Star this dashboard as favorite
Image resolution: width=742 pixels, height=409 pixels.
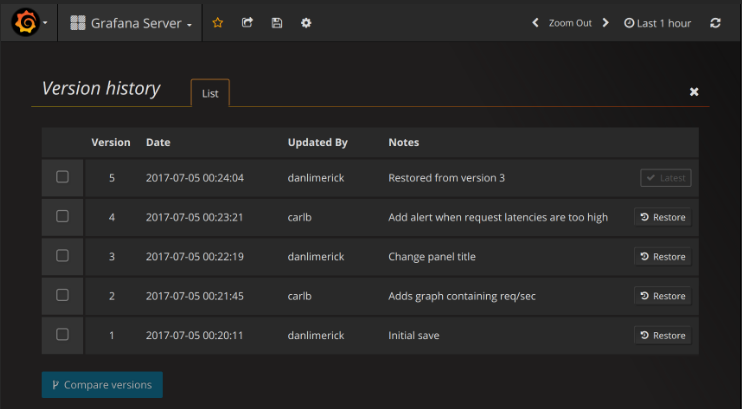pos(218,23)
